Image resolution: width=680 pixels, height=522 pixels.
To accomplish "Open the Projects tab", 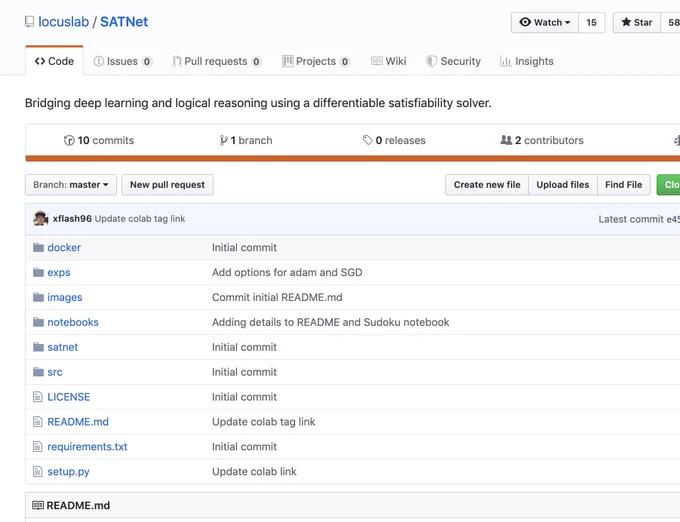I will pyautogui.click(x=316, y=62).
